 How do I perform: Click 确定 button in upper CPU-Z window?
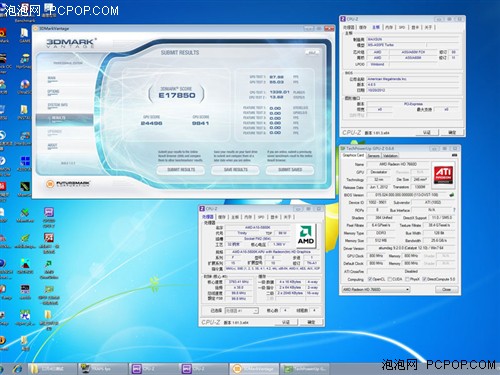(x=452, y=133)
